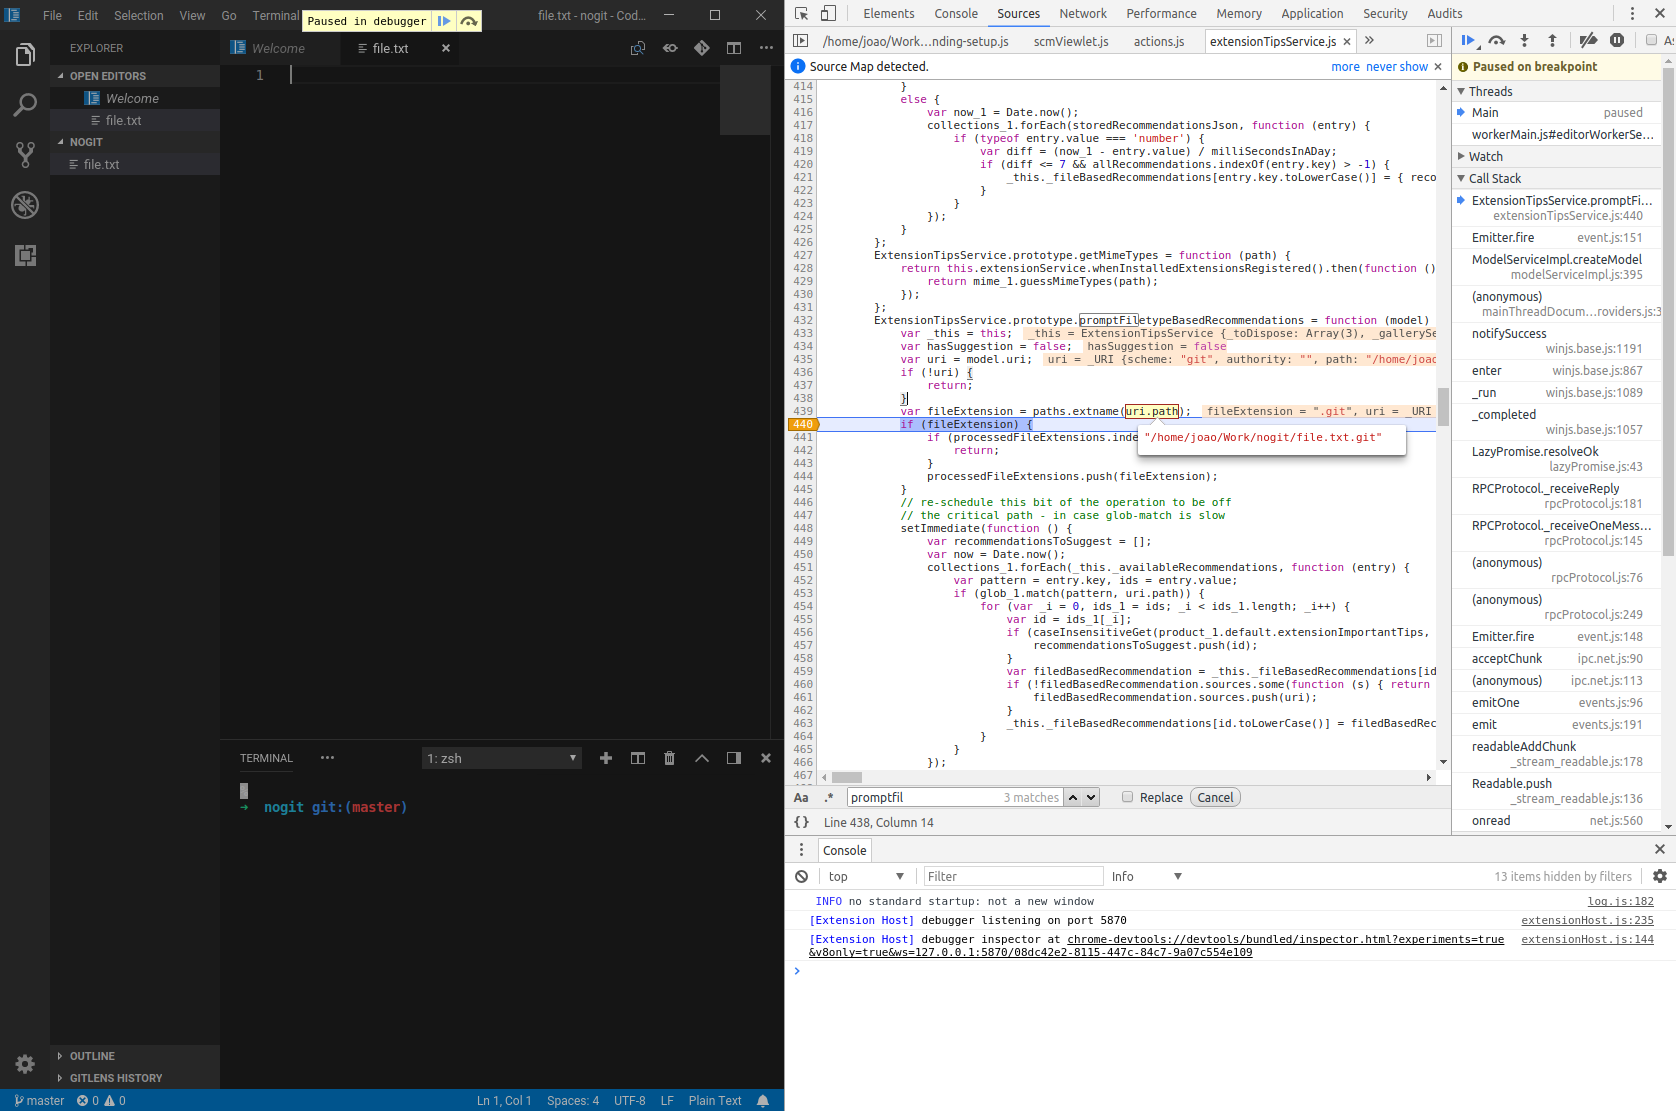The height and width of the screenshot is (1111, 1676).
Task: Switch to the Network tab in DevTools
Action: [x=1083, y=13]
